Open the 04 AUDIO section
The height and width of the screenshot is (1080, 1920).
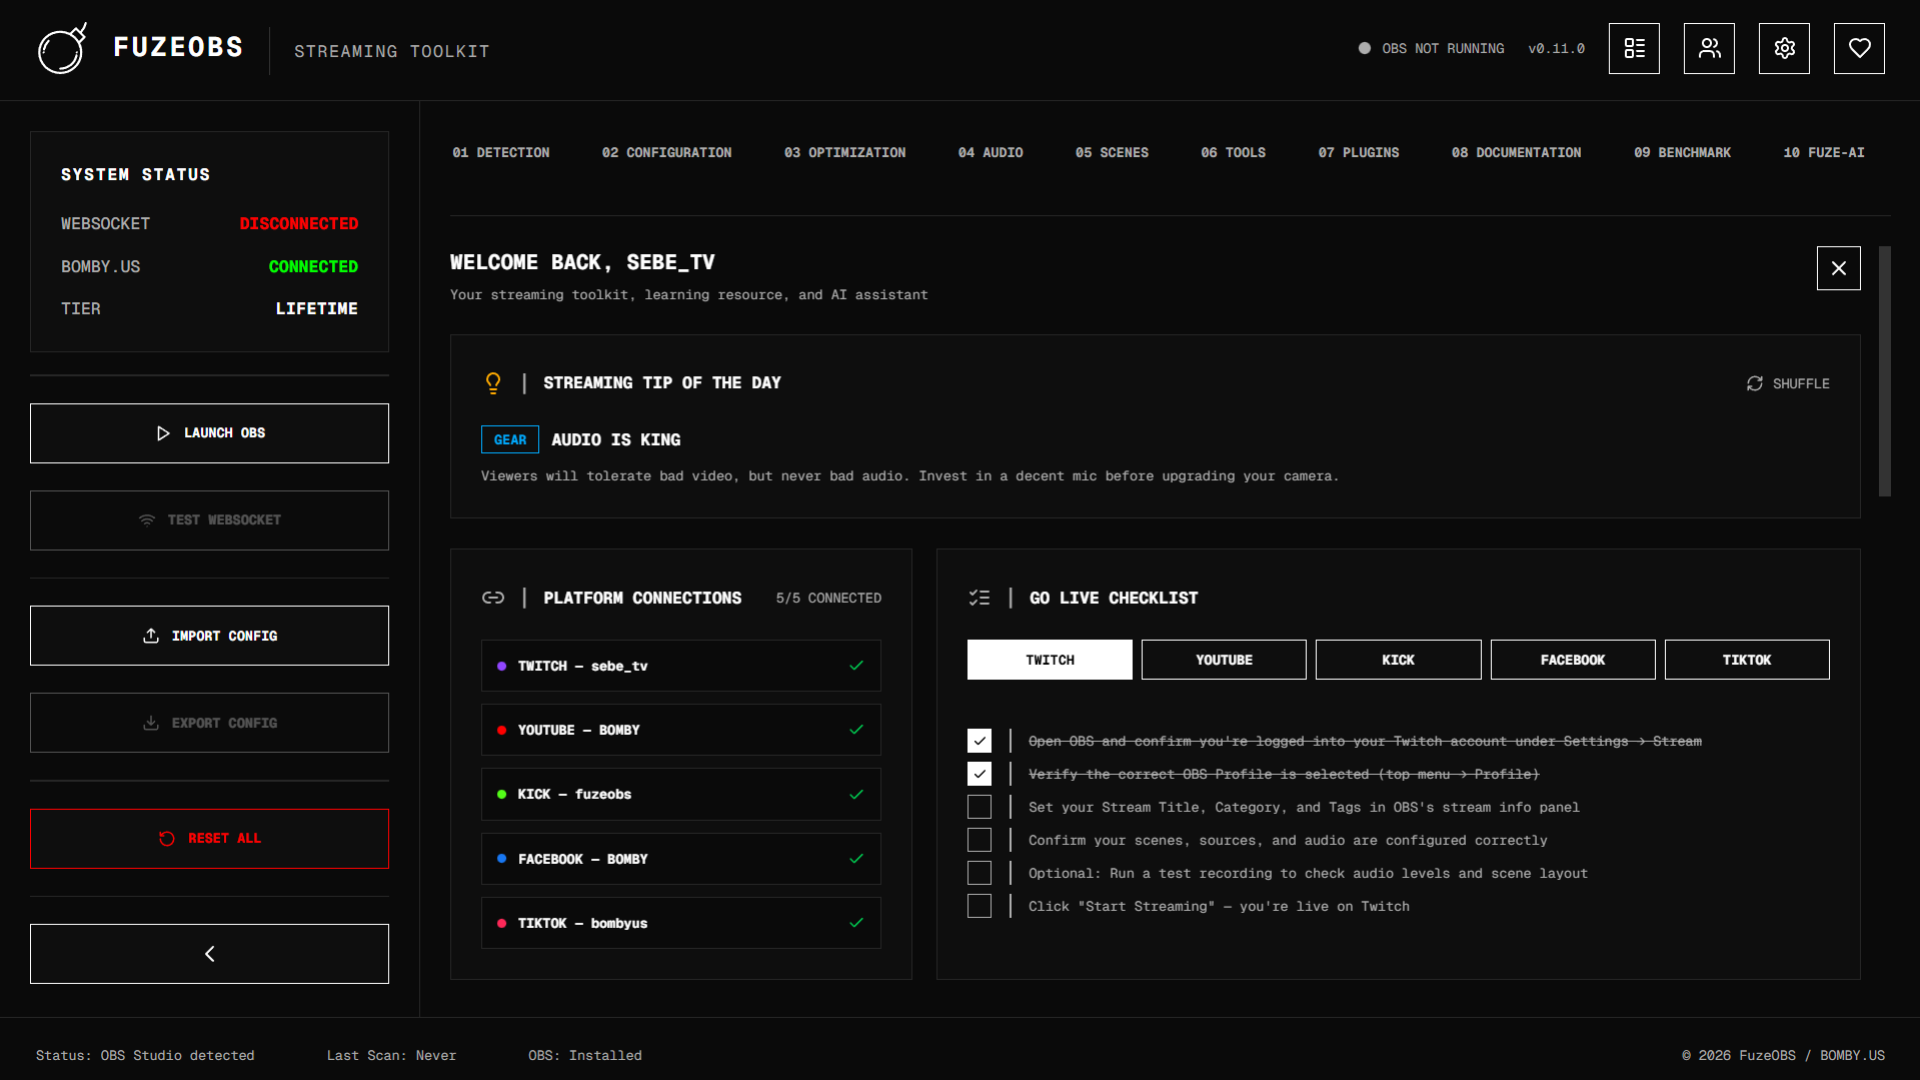[x=990, y=152]
